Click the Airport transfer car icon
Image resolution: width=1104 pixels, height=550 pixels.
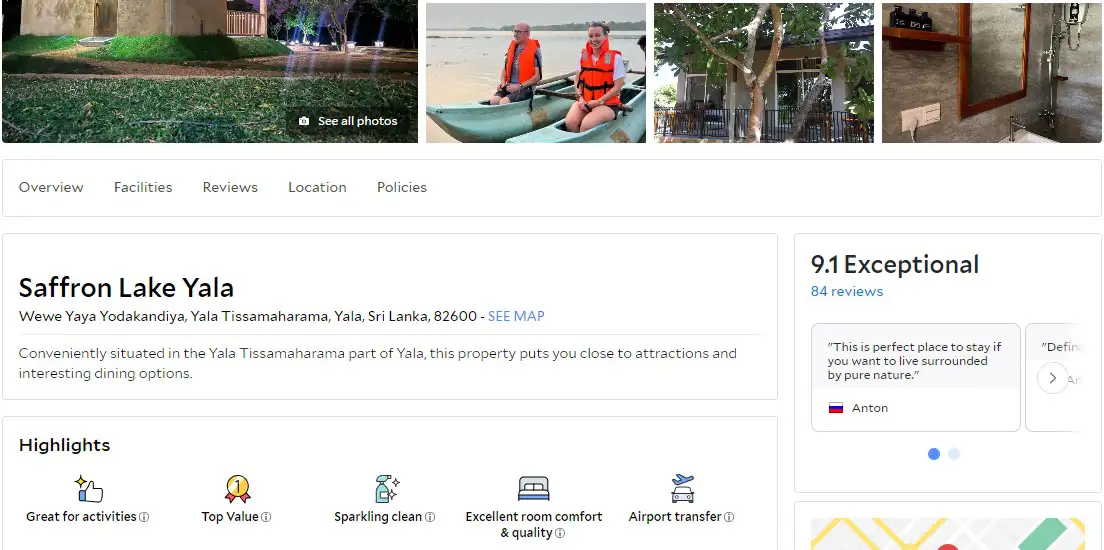[x=683, y=489]
